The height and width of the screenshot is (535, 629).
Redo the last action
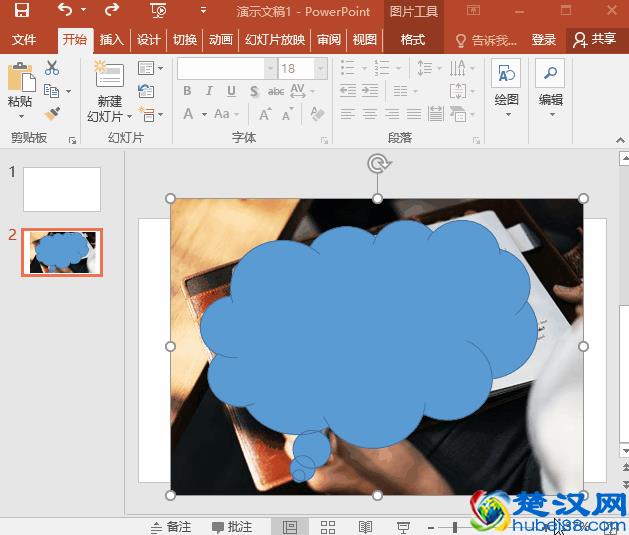click(x=112, y=9)
